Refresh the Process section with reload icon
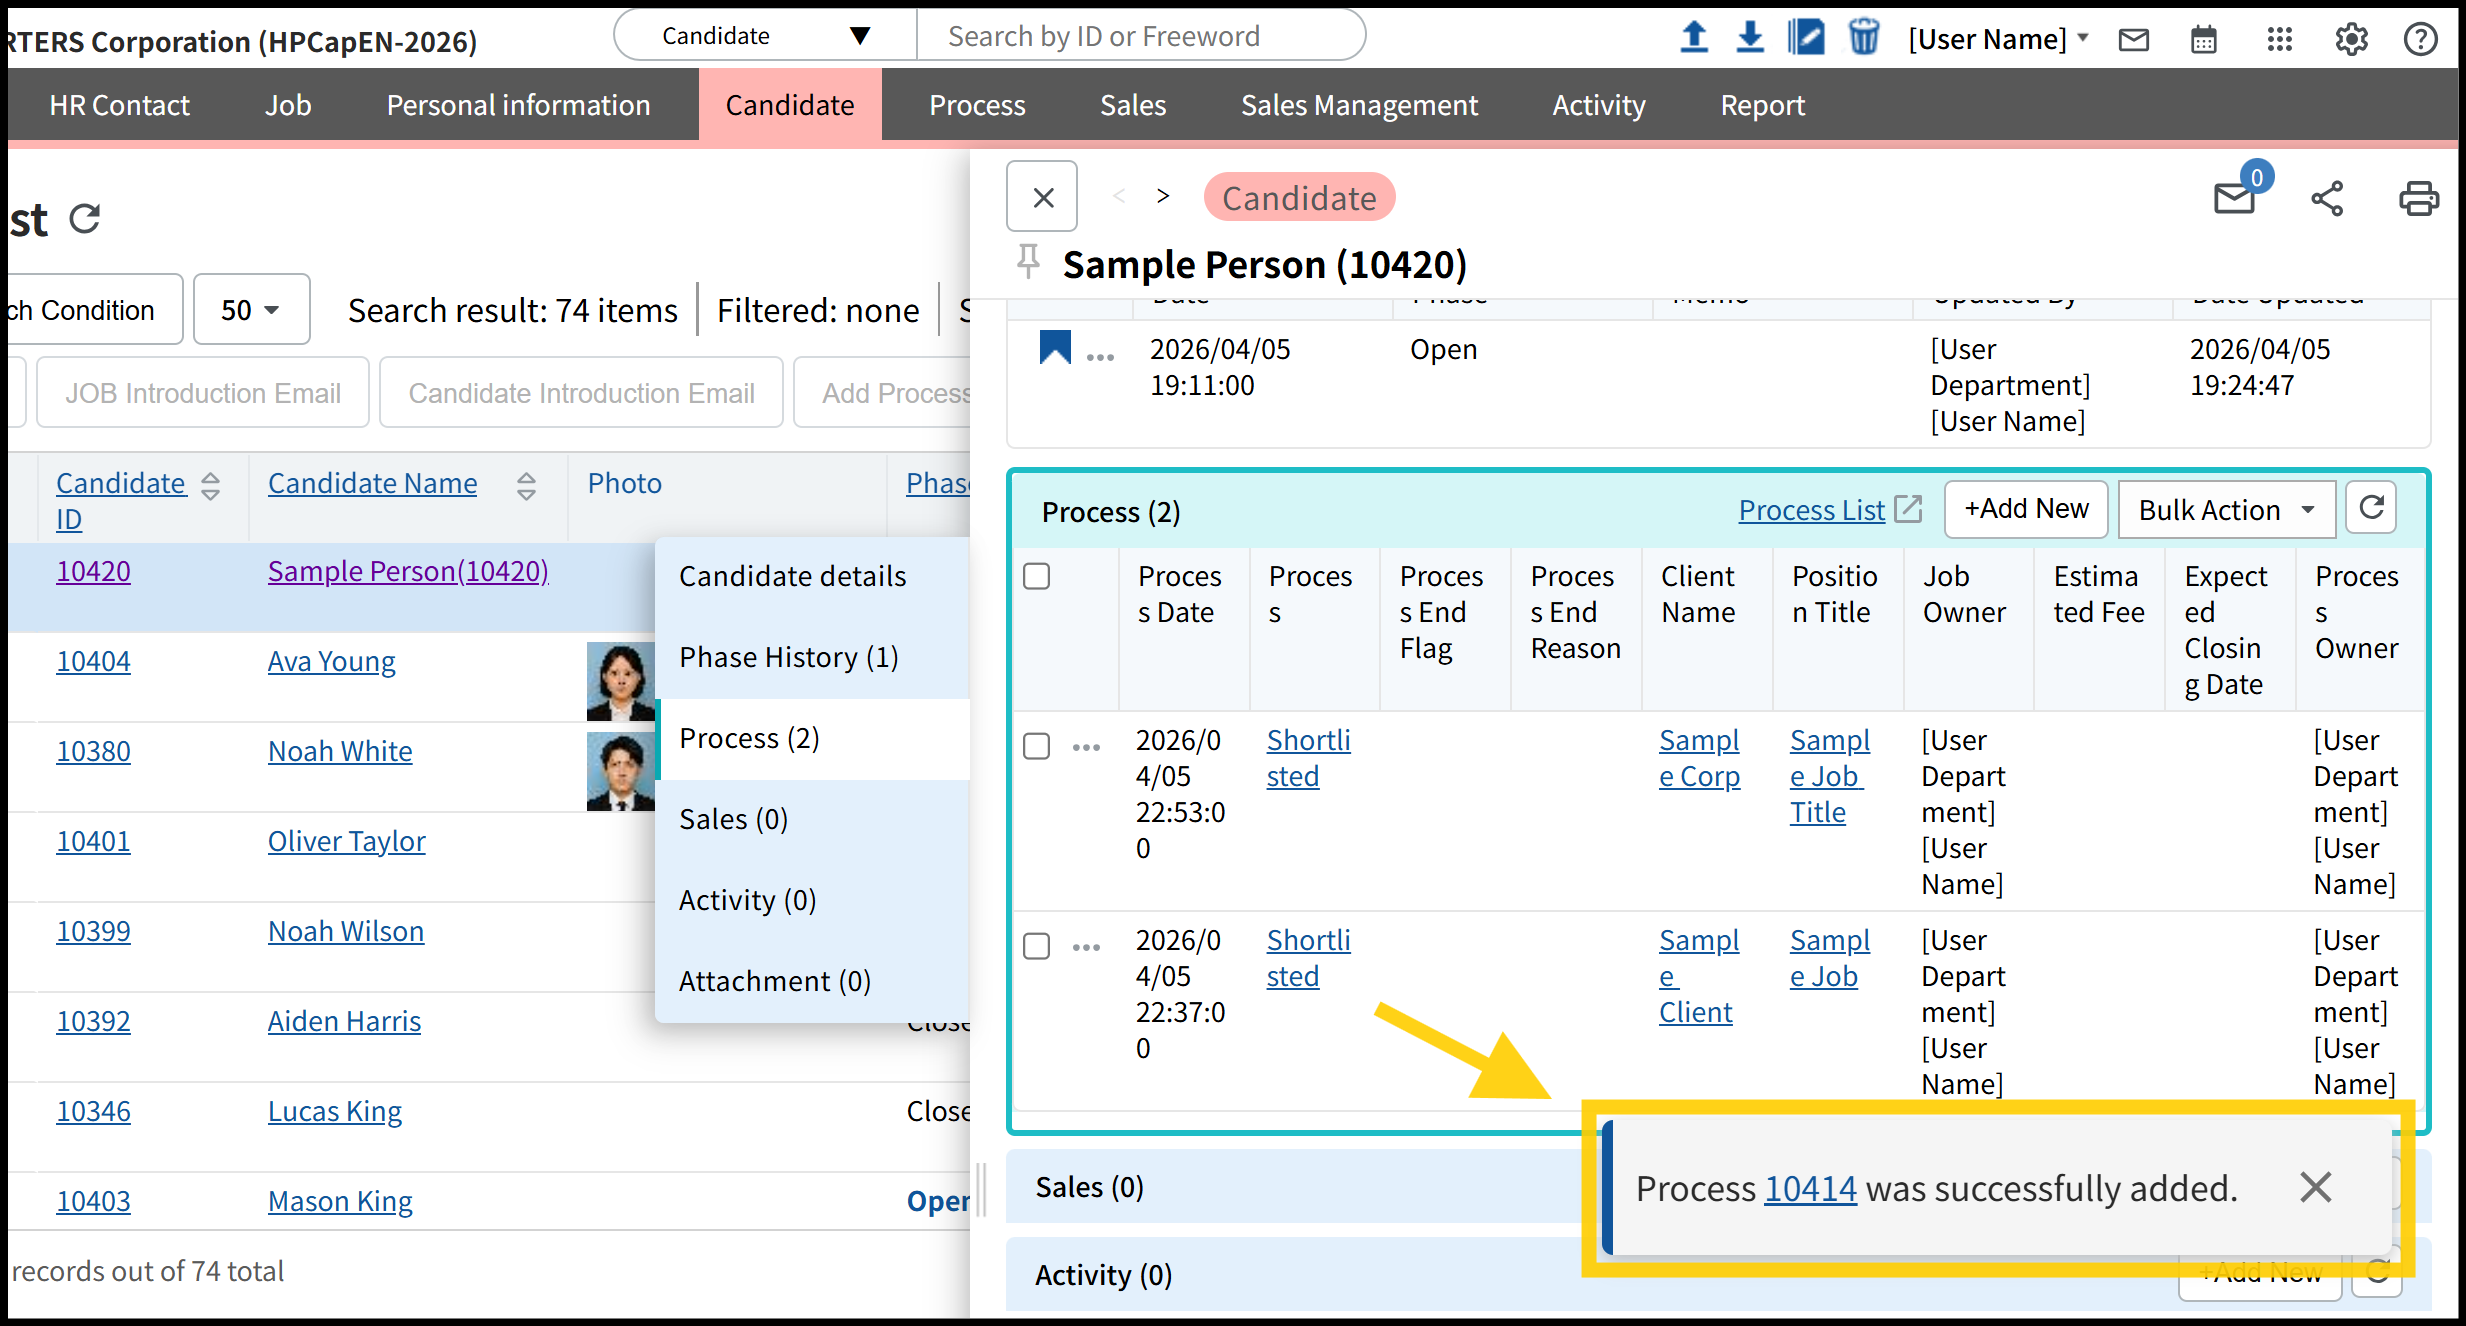The image size is (2466, 1326). tap(2372, 509)
